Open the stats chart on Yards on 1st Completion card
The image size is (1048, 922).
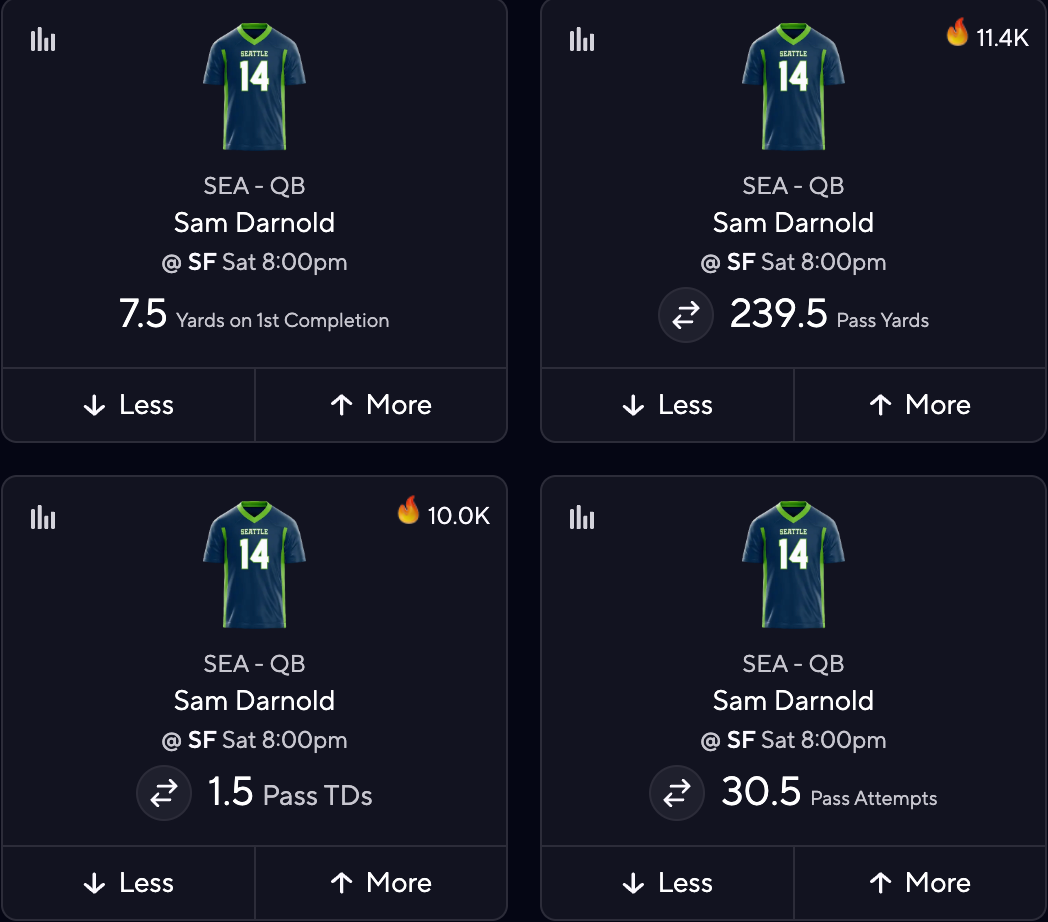click(x=42, y=40)
